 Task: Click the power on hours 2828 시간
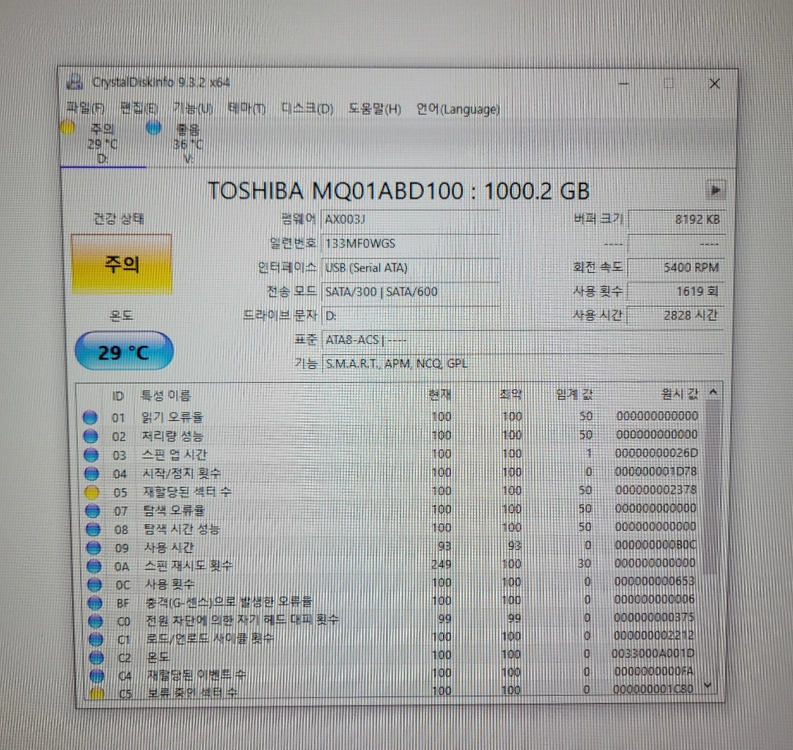[x=676, y=315]
